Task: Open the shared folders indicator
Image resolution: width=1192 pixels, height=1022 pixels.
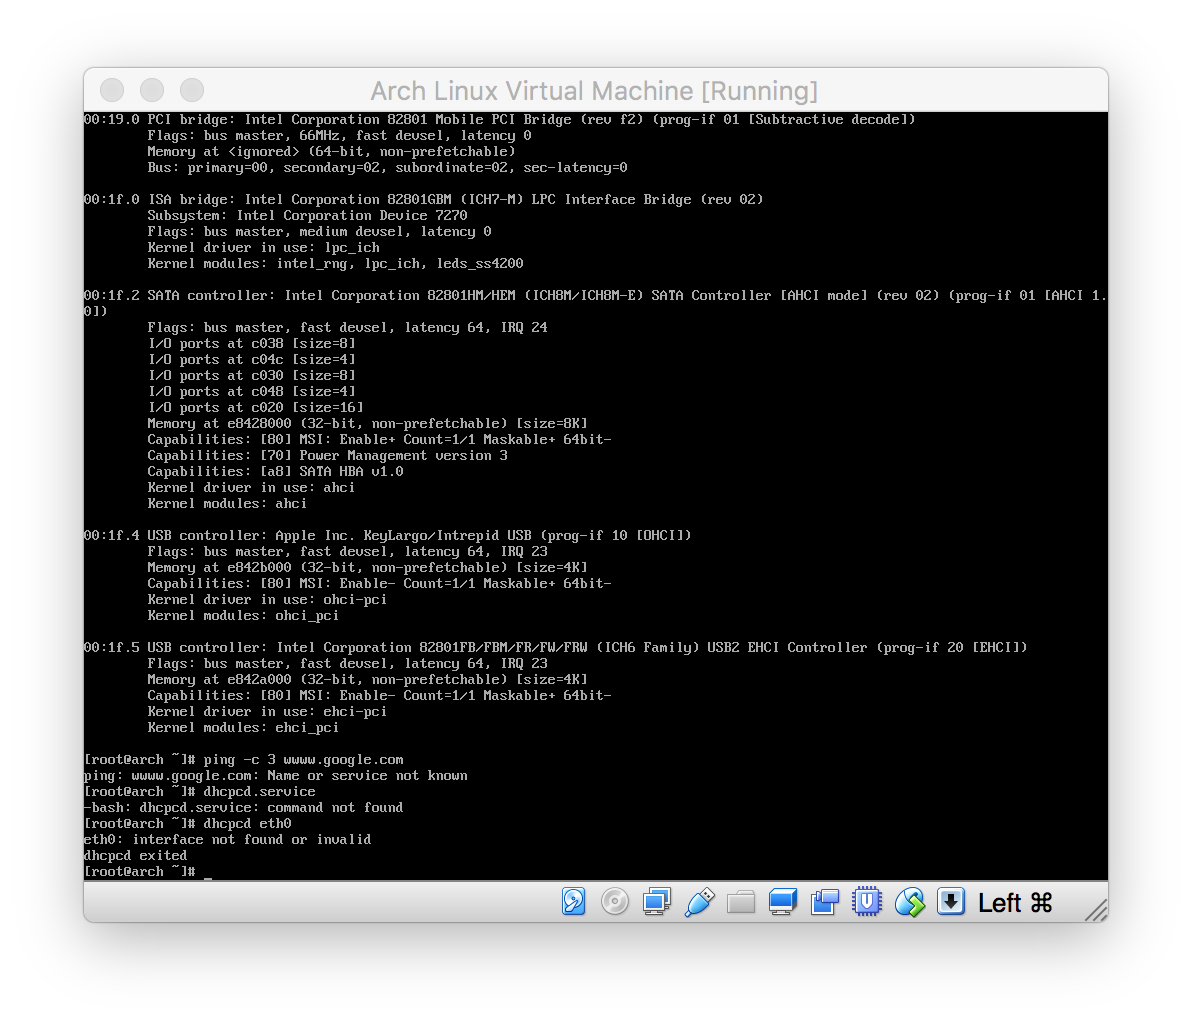Action: pos(741,902)
